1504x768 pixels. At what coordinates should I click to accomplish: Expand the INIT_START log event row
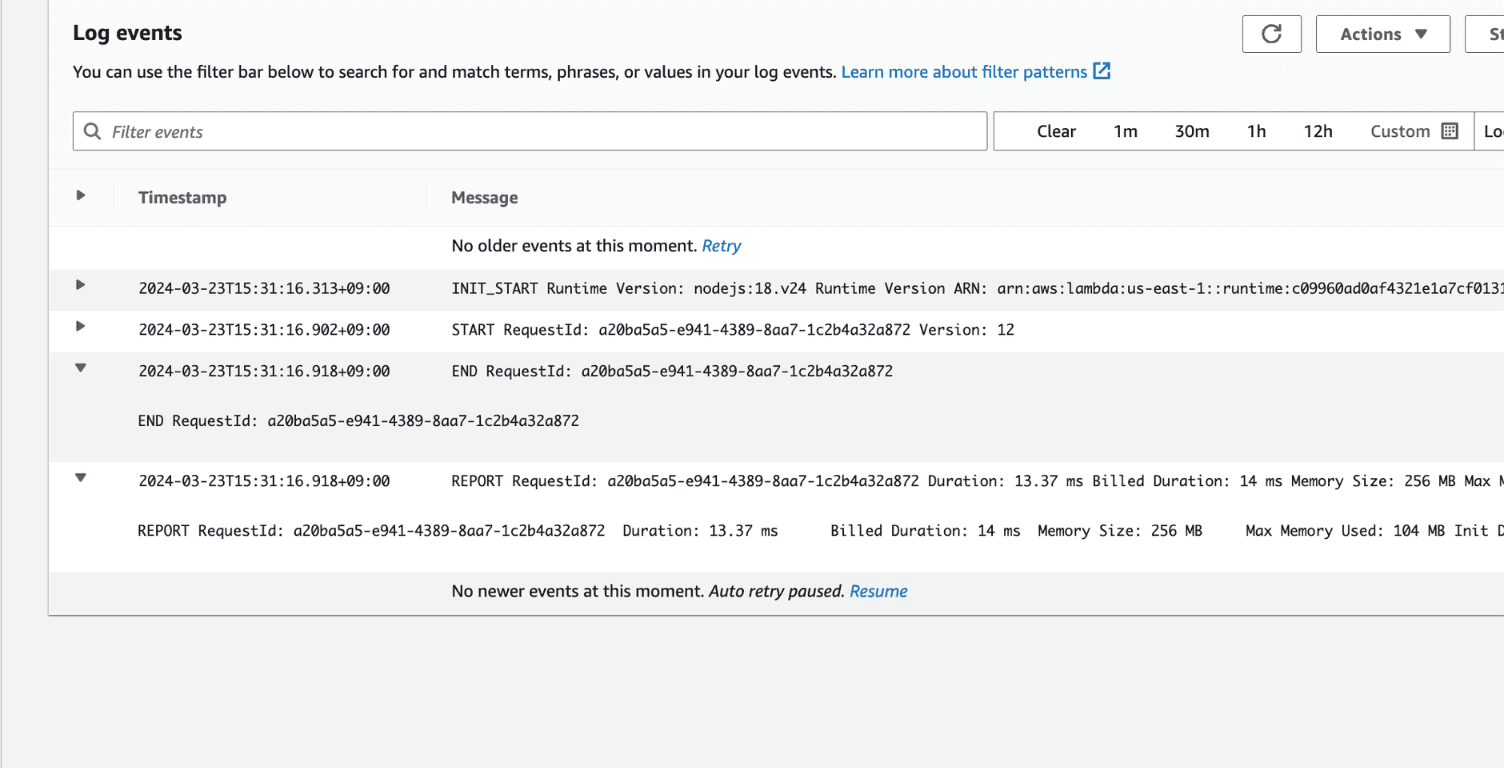point(81,285)
